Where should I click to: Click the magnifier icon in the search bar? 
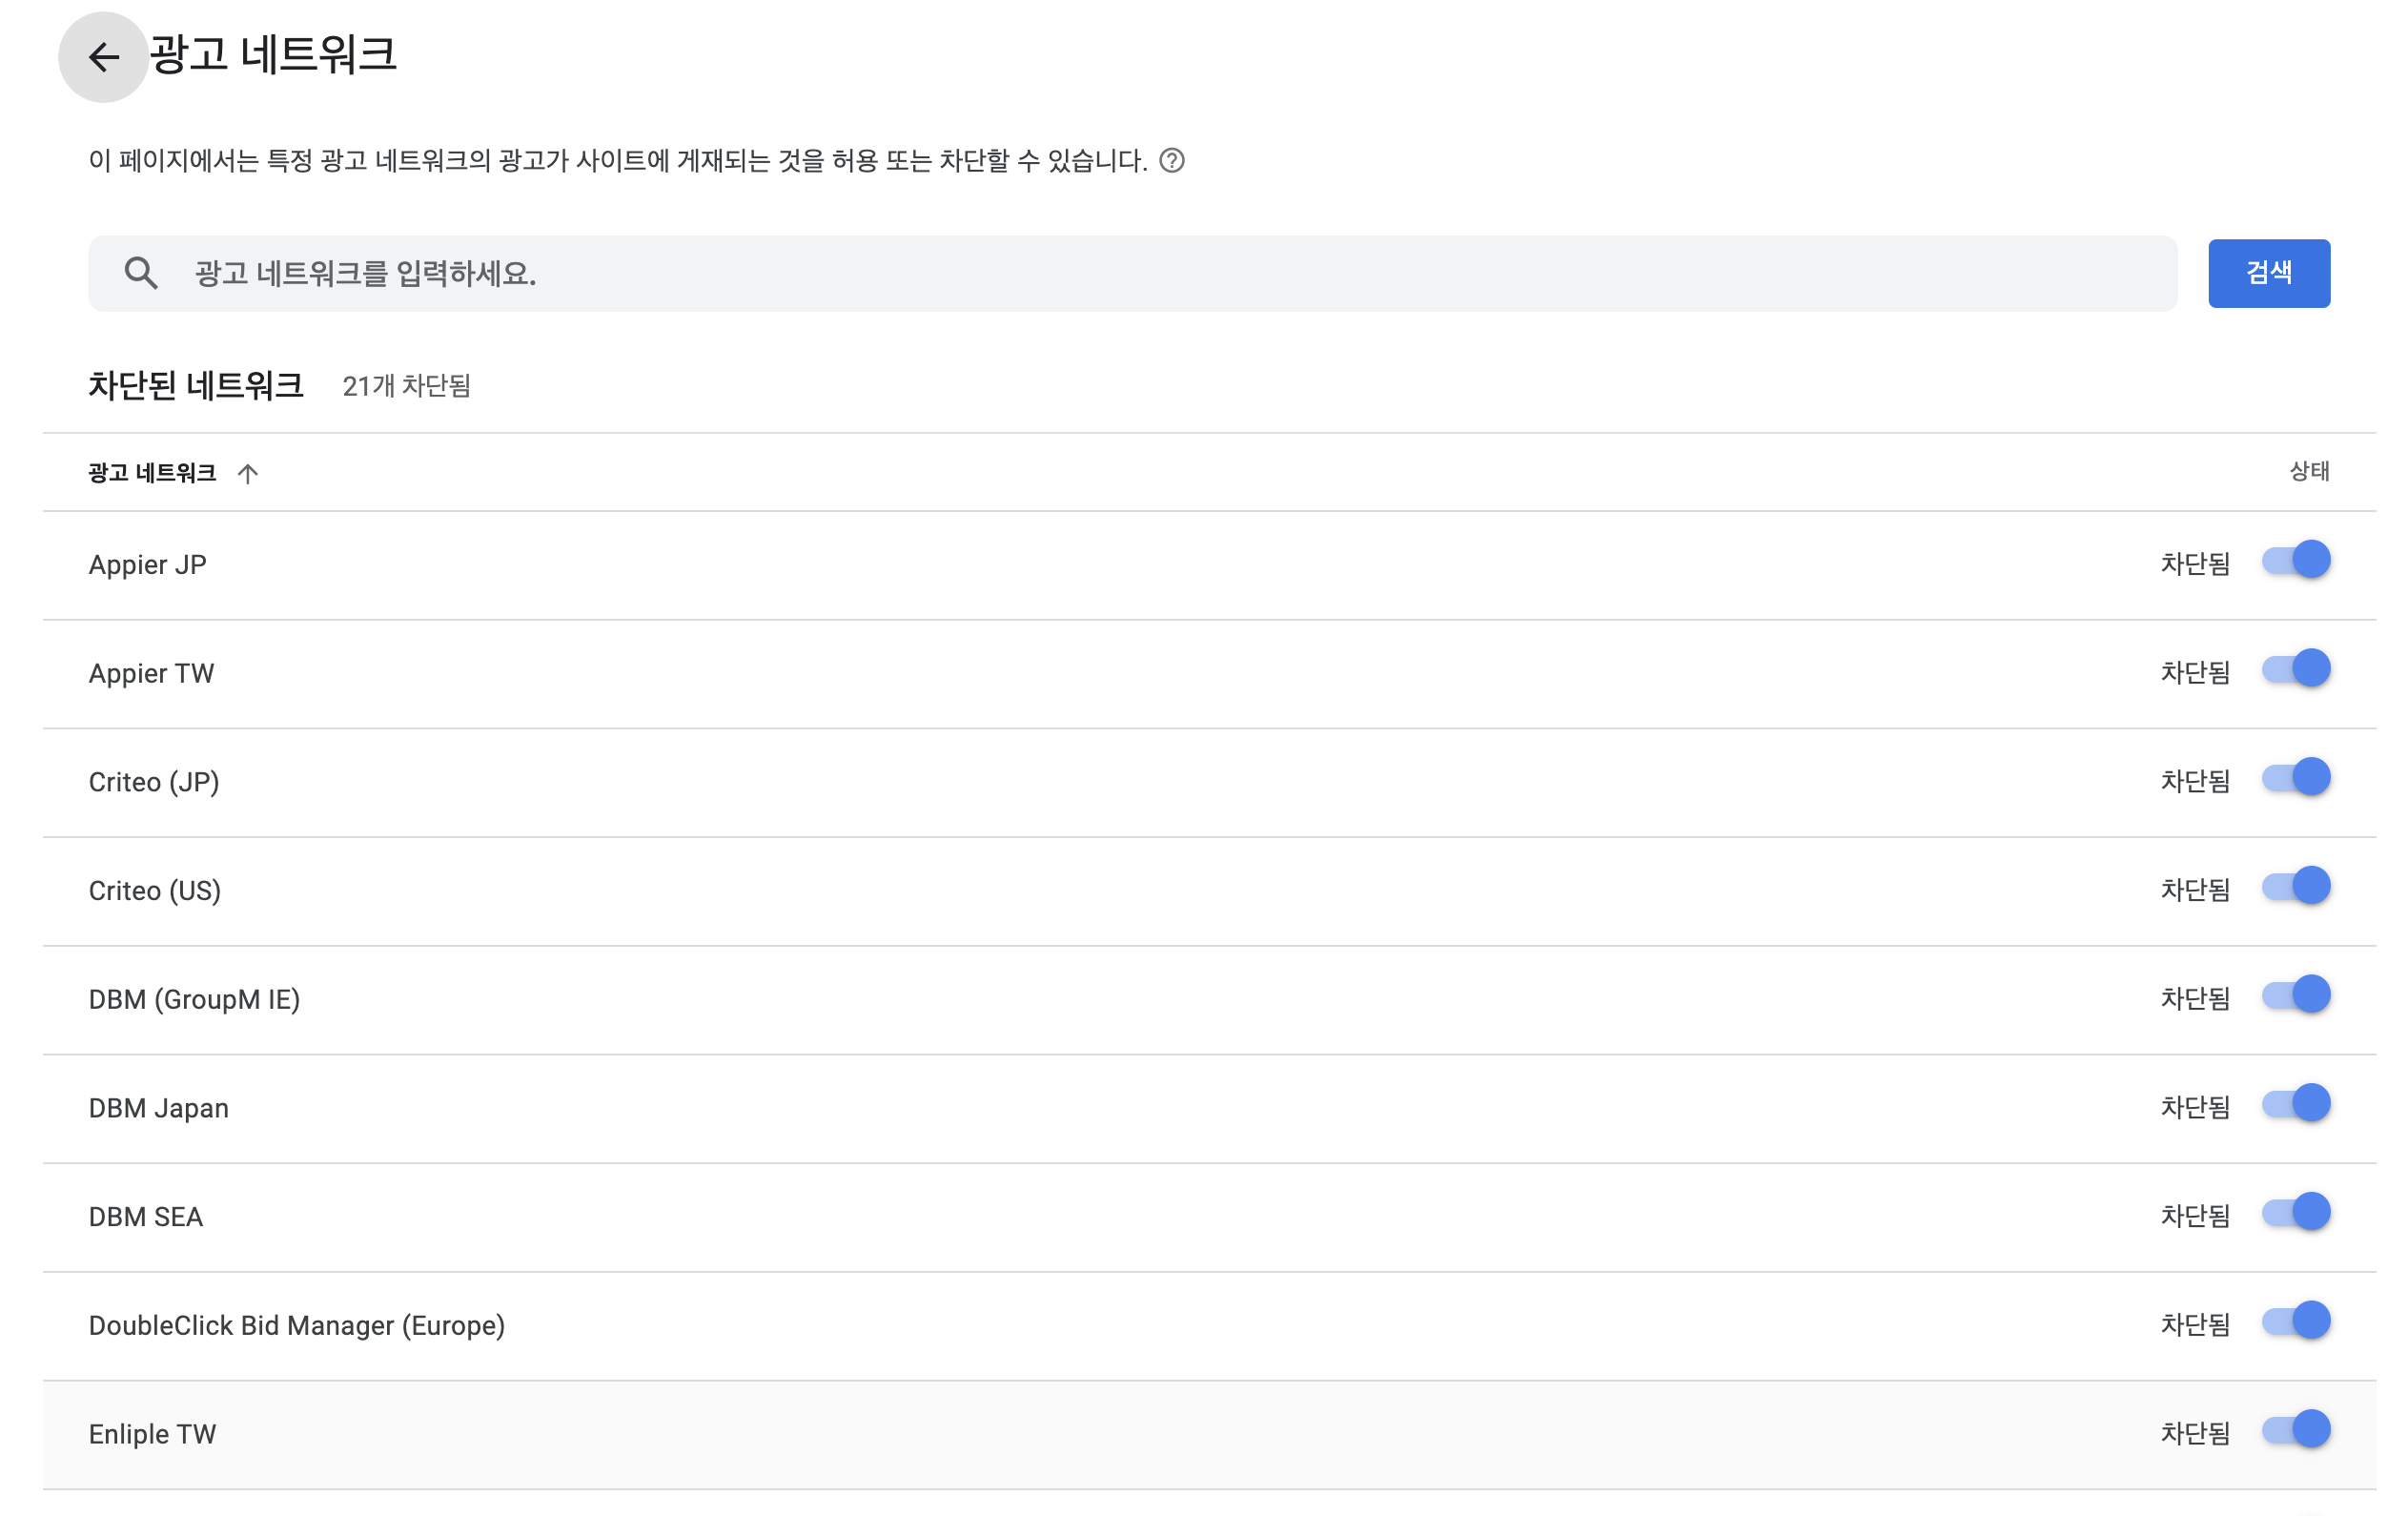click(141, 272)
